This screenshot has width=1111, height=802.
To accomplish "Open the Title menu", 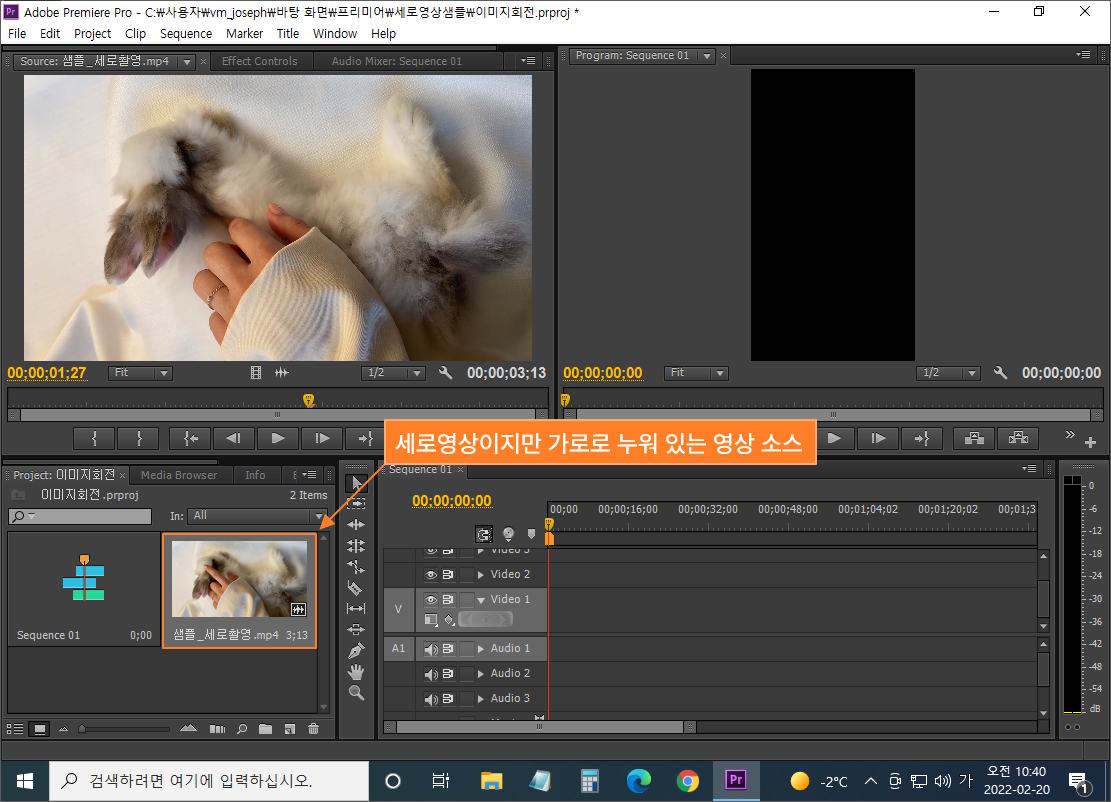I will point(288,33).
